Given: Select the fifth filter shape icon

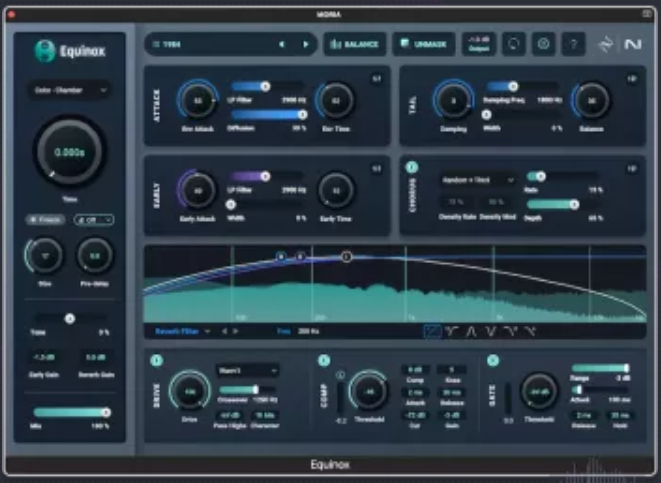Looking at the screenshot, I should (511, 331).
